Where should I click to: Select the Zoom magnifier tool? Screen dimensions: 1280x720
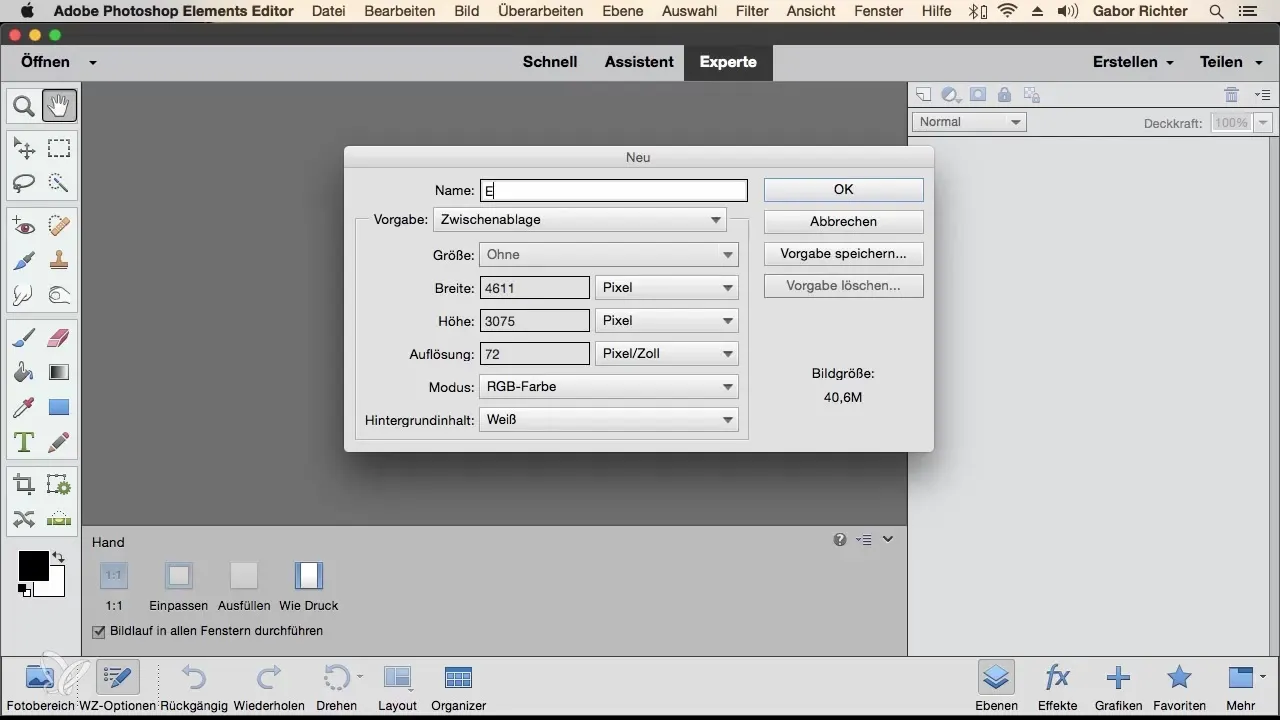(x=24, y=105)
